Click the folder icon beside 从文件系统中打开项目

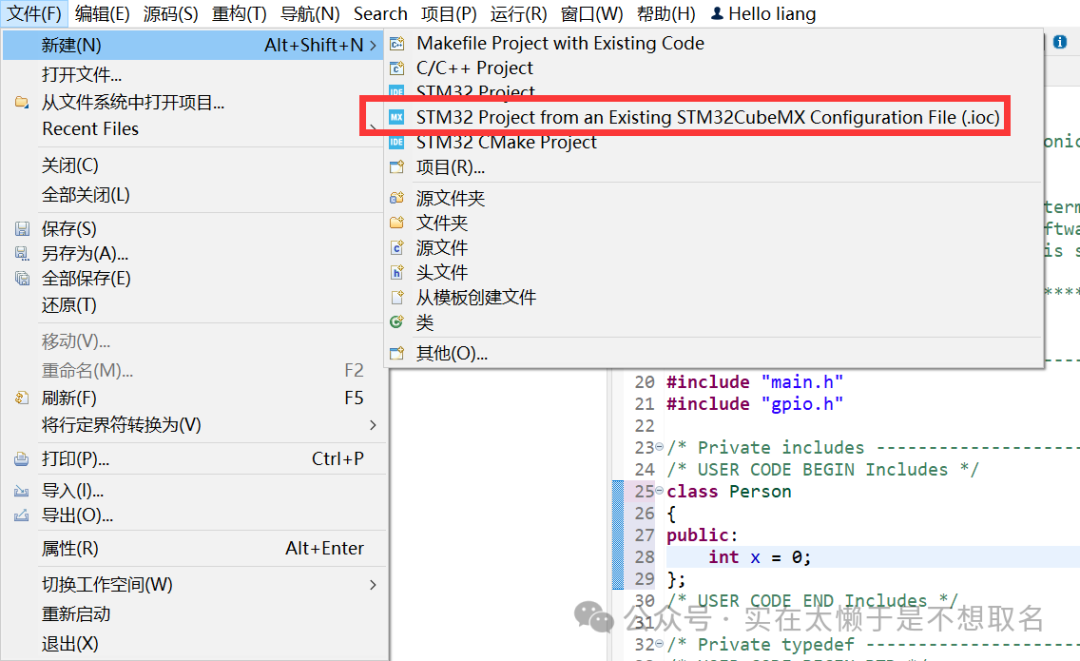pos(22,103)
